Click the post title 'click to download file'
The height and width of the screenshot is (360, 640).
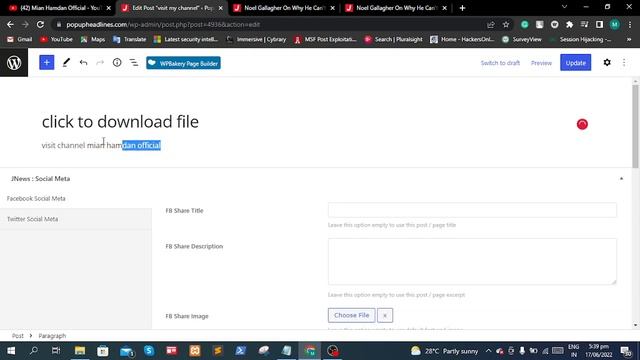point(120,122)
